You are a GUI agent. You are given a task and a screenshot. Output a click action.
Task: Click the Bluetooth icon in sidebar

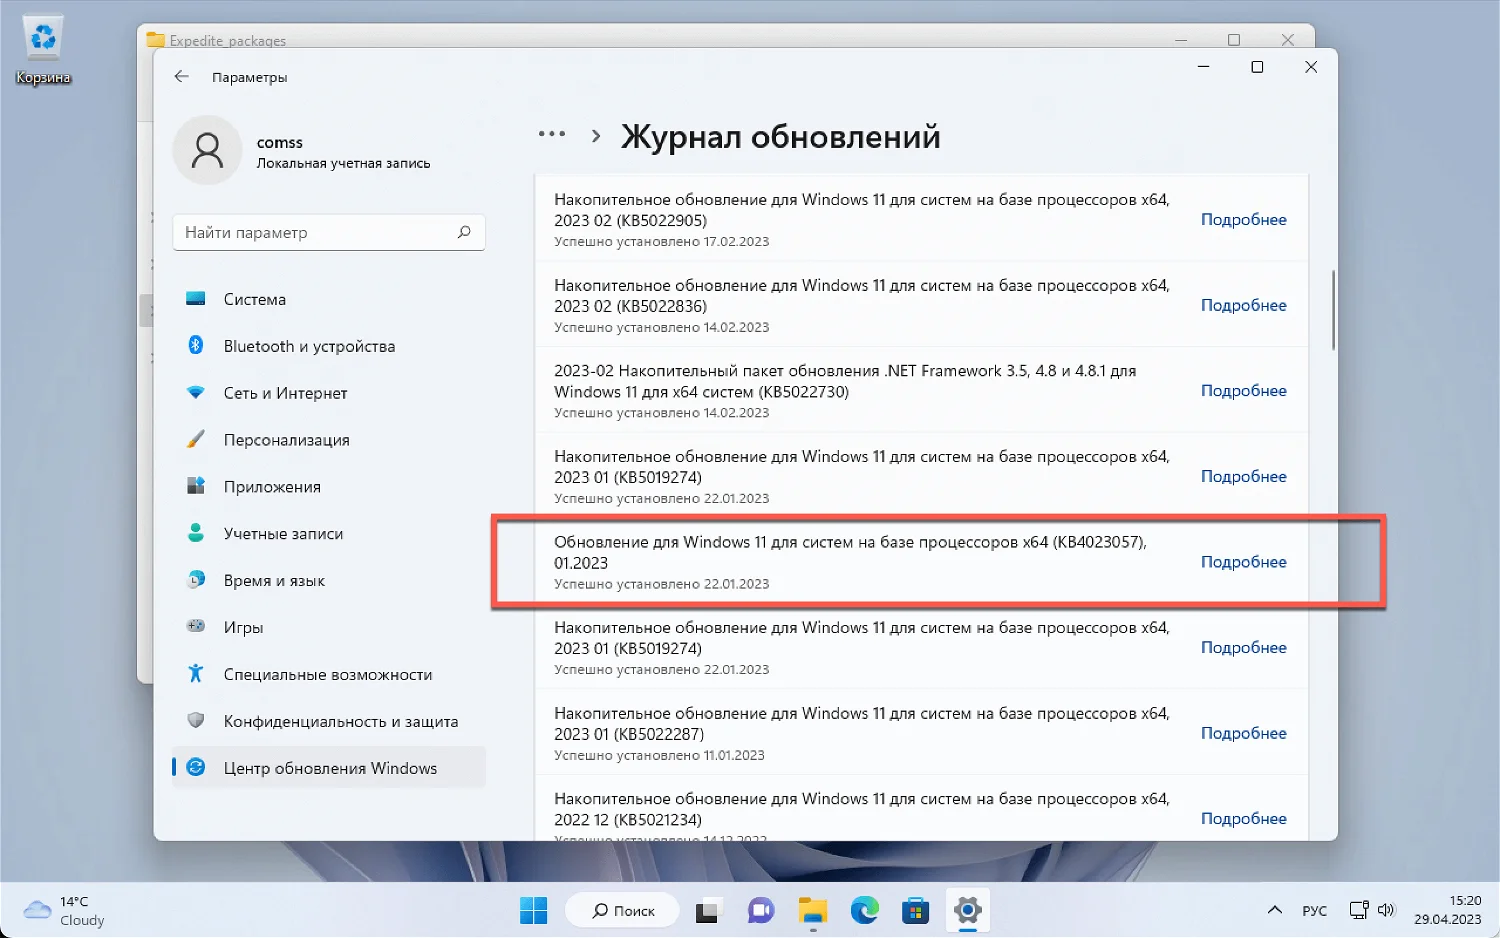pos(196,345)
